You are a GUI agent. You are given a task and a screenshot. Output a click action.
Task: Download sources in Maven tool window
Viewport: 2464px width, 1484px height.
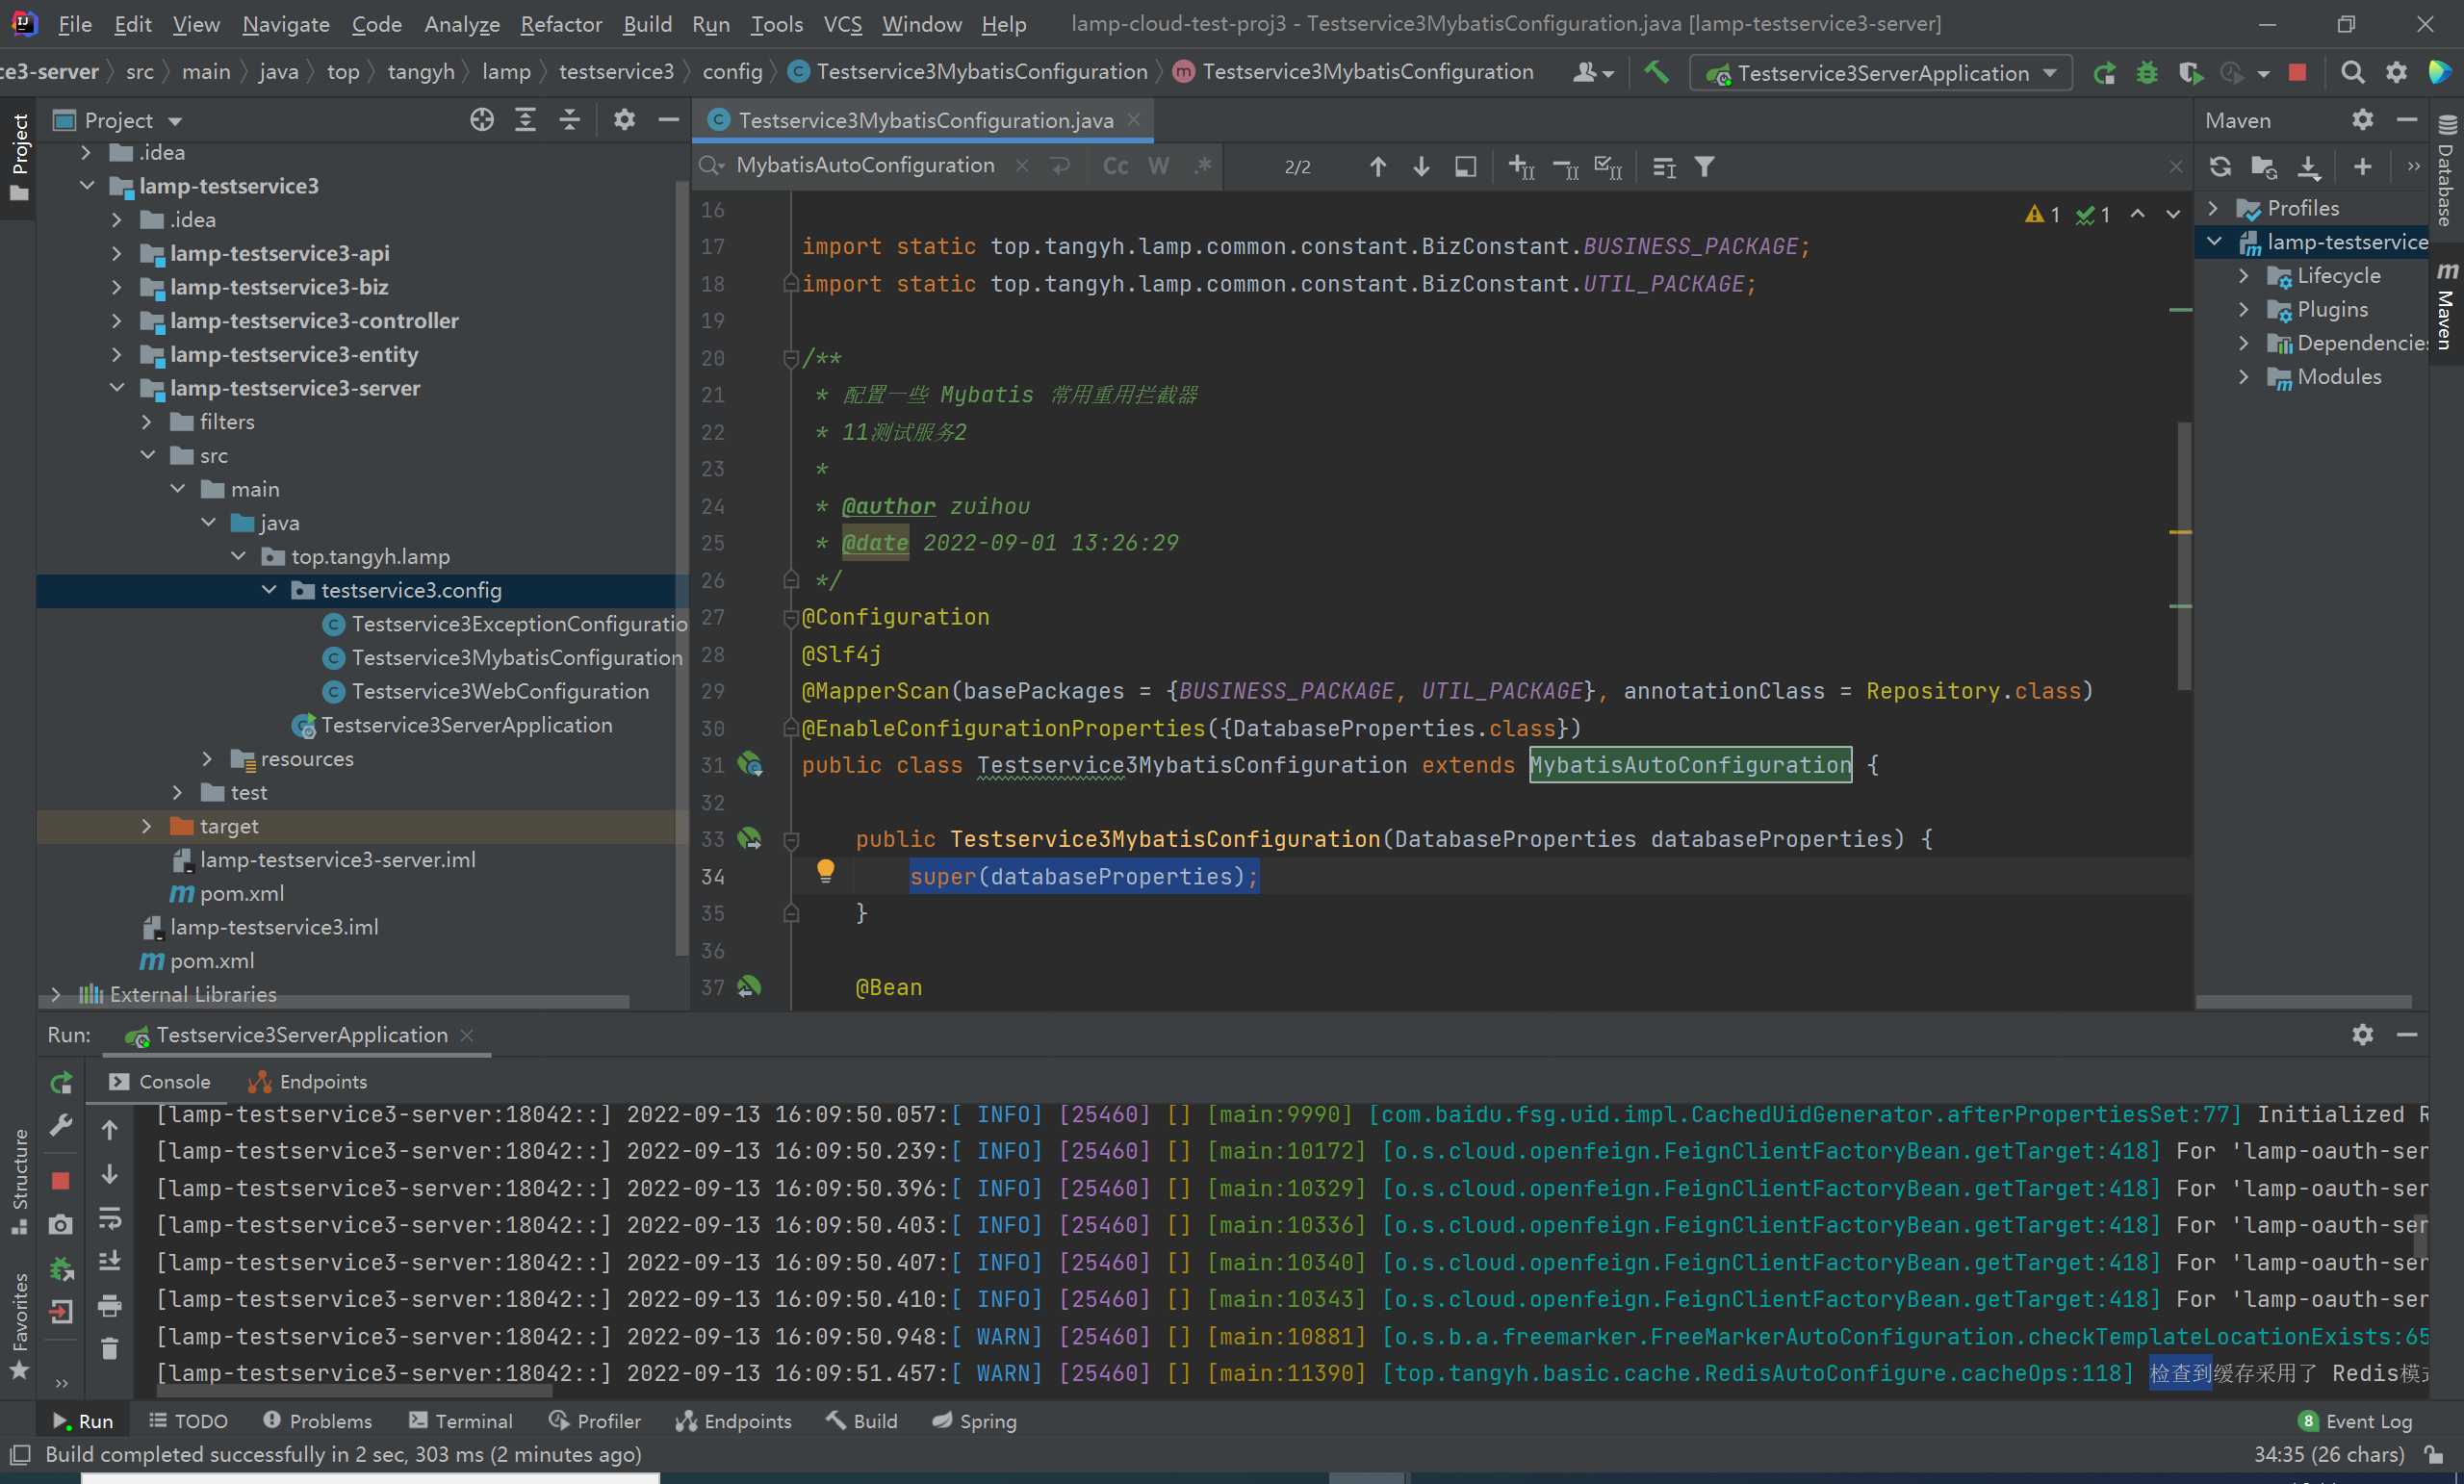[x=2309, y=167]
